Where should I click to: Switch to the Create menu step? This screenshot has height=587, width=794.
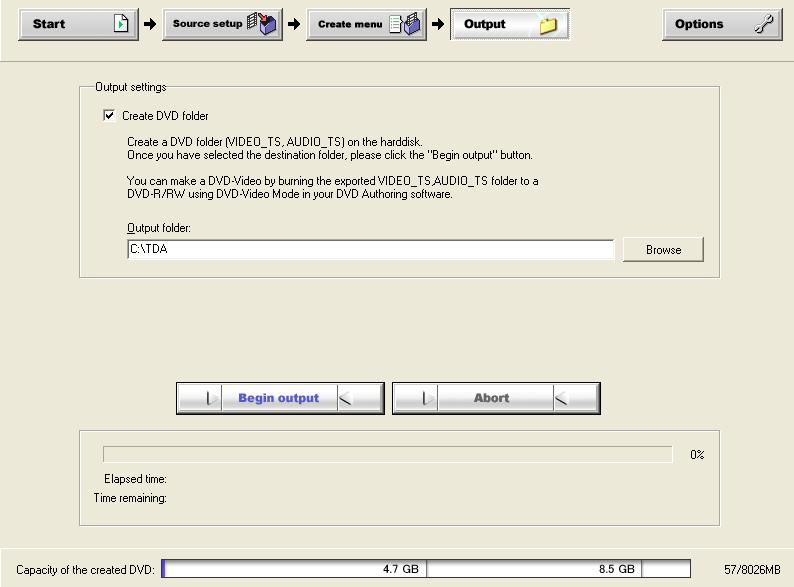(367, 24)
